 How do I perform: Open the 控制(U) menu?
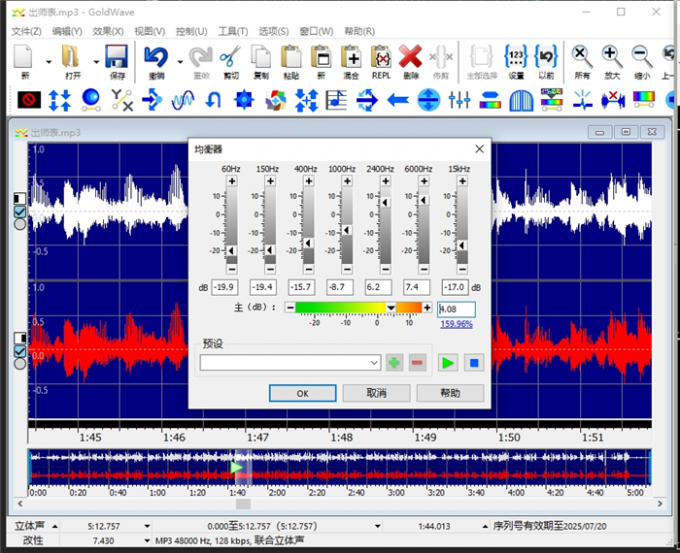coord(191,31)
